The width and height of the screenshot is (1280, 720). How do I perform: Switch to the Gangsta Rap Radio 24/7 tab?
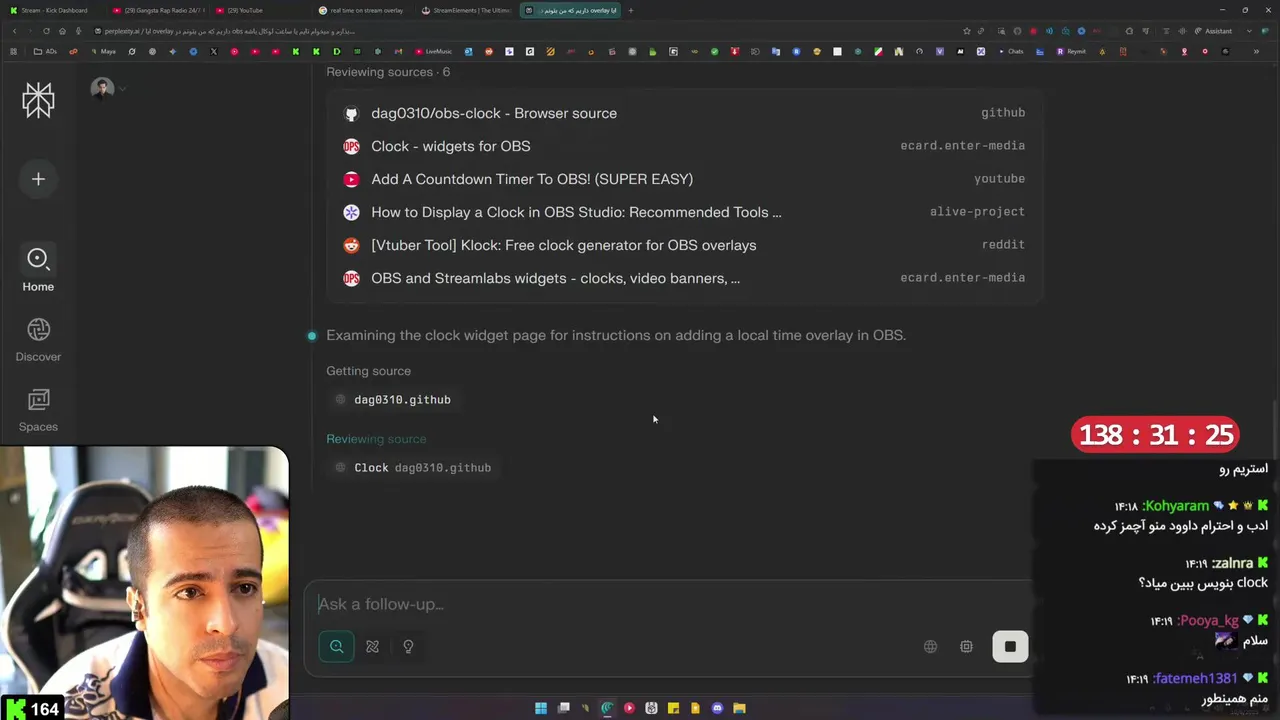(x=158, y=10)
